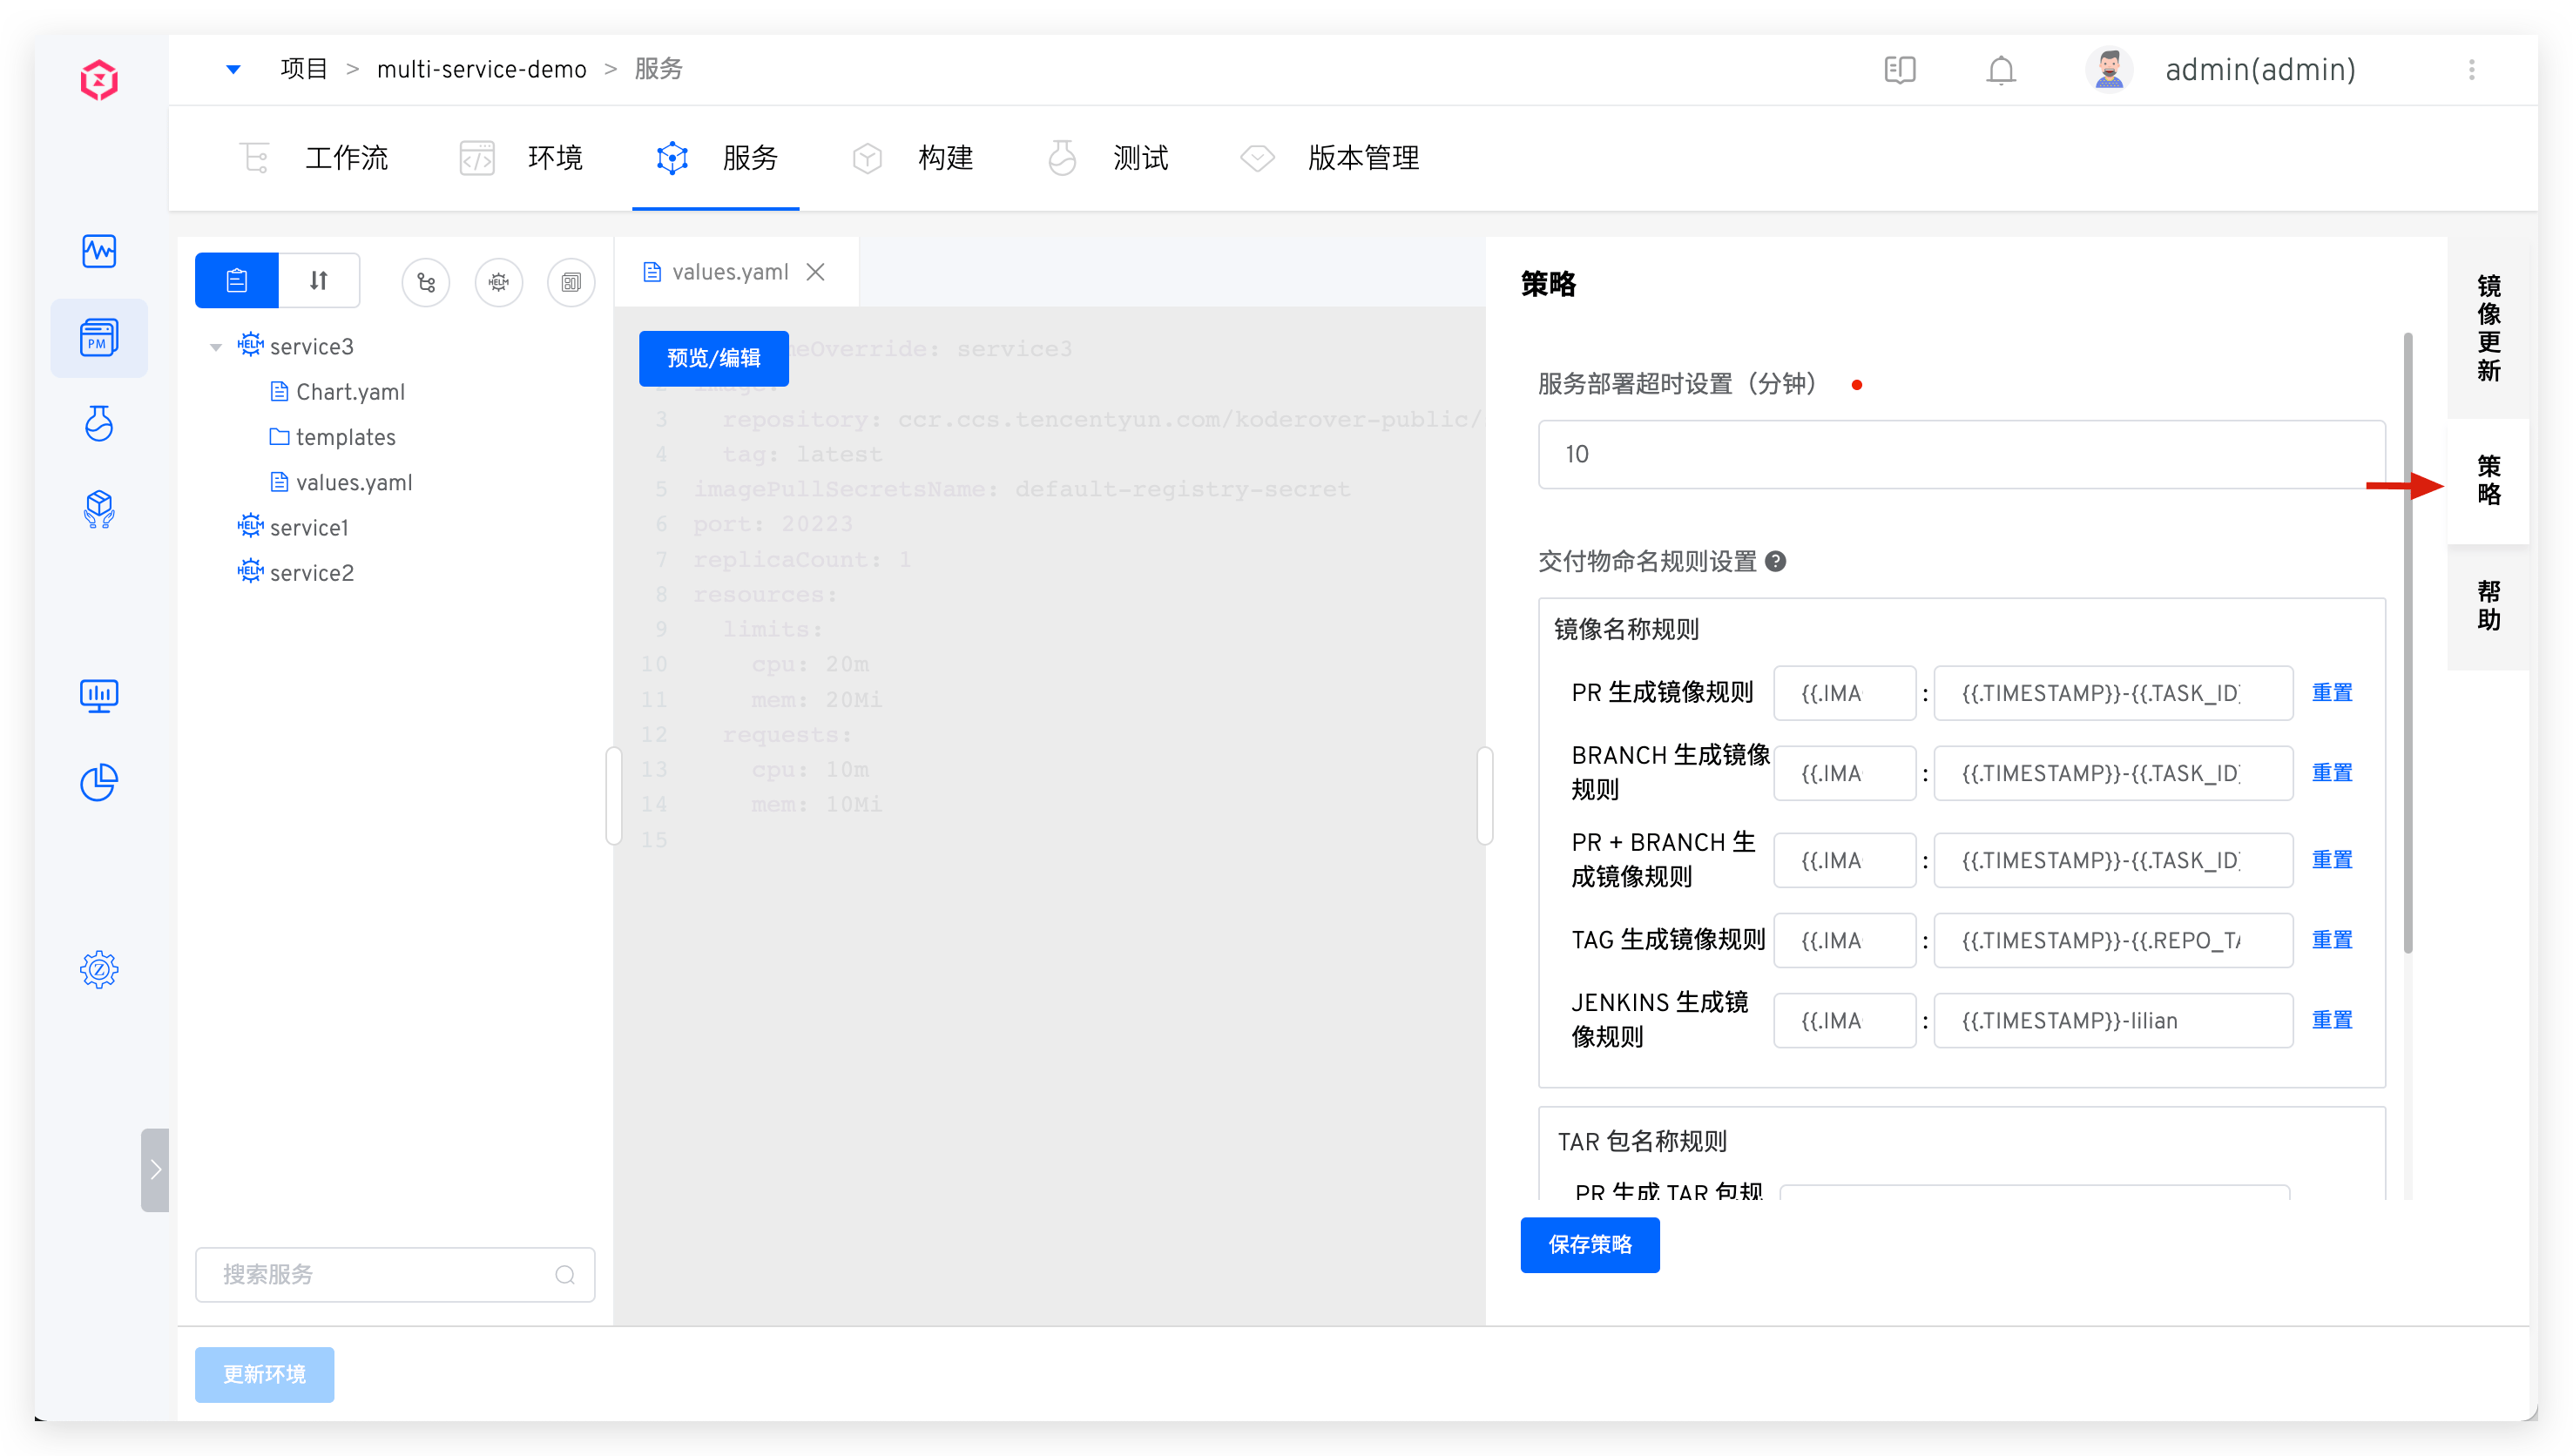Select the Git repository import icon
This screenshot has height=1456, width=2573.
pos(426,282)
